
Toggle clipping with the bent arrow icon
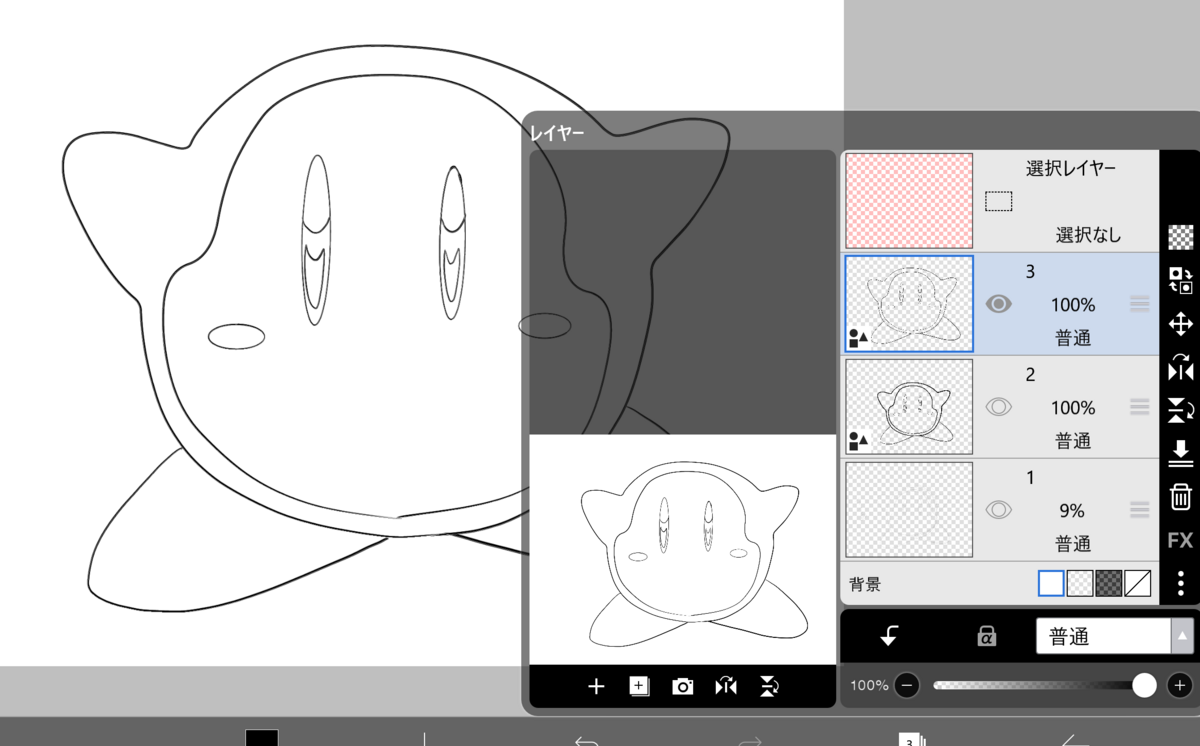pos(889,636)
